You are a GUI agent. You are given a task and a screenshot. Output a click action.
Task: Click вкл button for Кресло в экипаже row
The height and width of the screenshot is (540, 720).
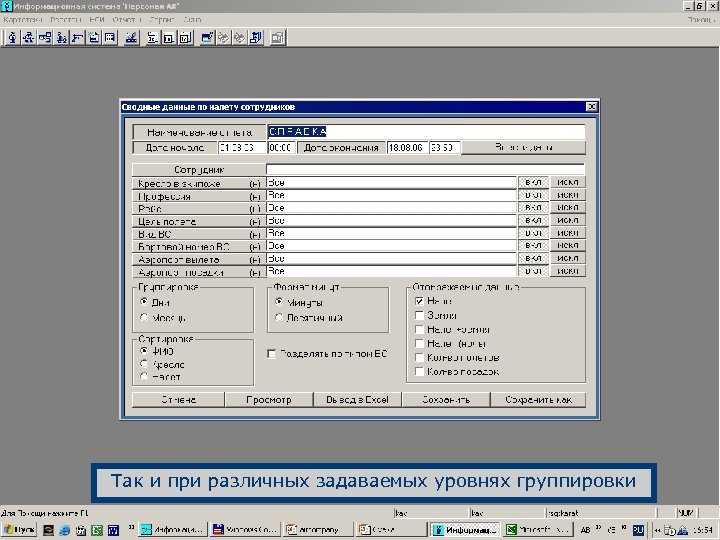tap(533, 182)
